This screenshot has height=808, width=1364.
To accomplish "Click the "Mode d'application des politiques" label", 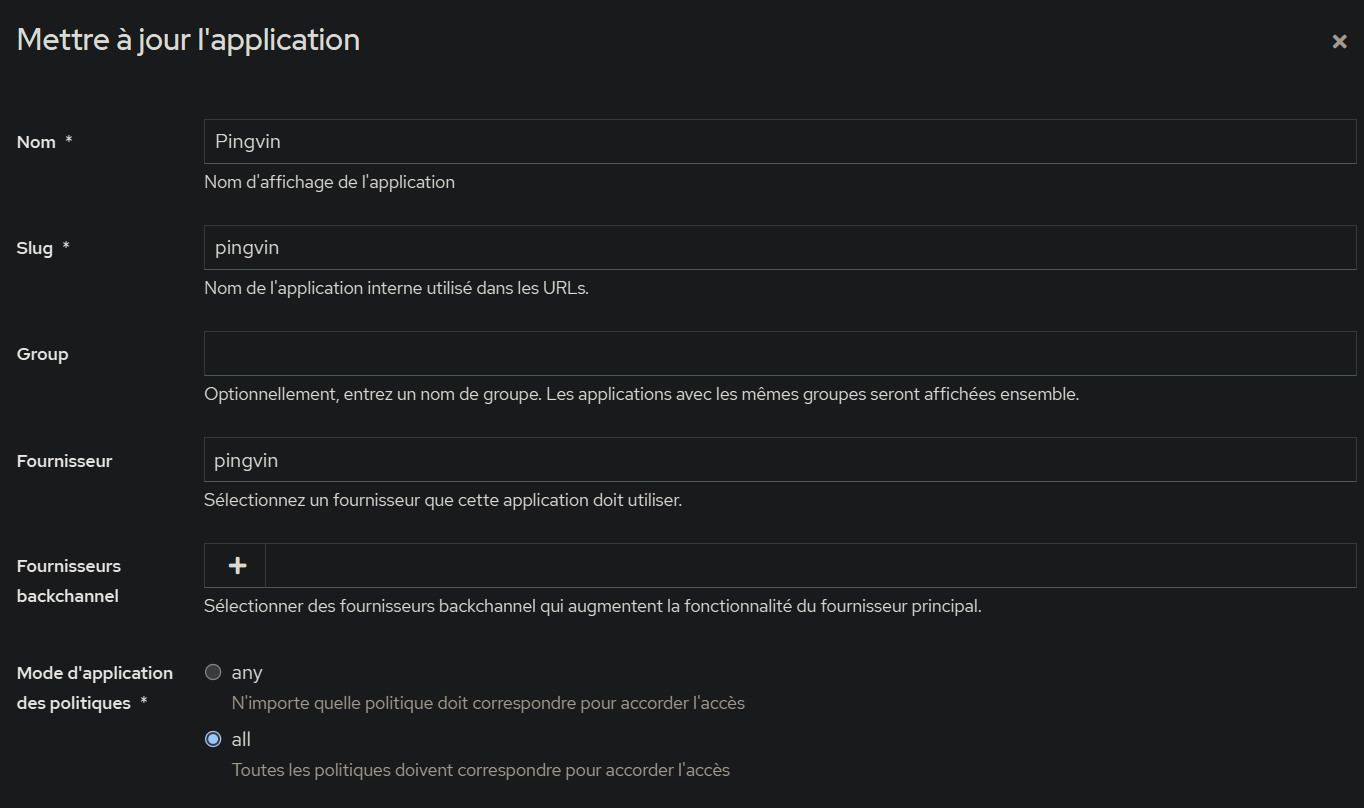I will pyautogui.click(x=94, y=688).
